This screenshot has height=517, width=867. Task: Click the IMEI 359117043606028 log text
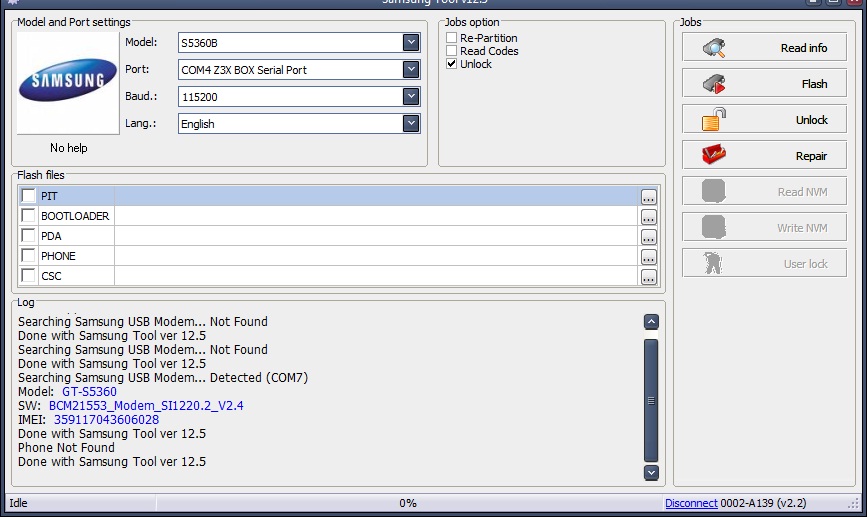tap(106, 420)
